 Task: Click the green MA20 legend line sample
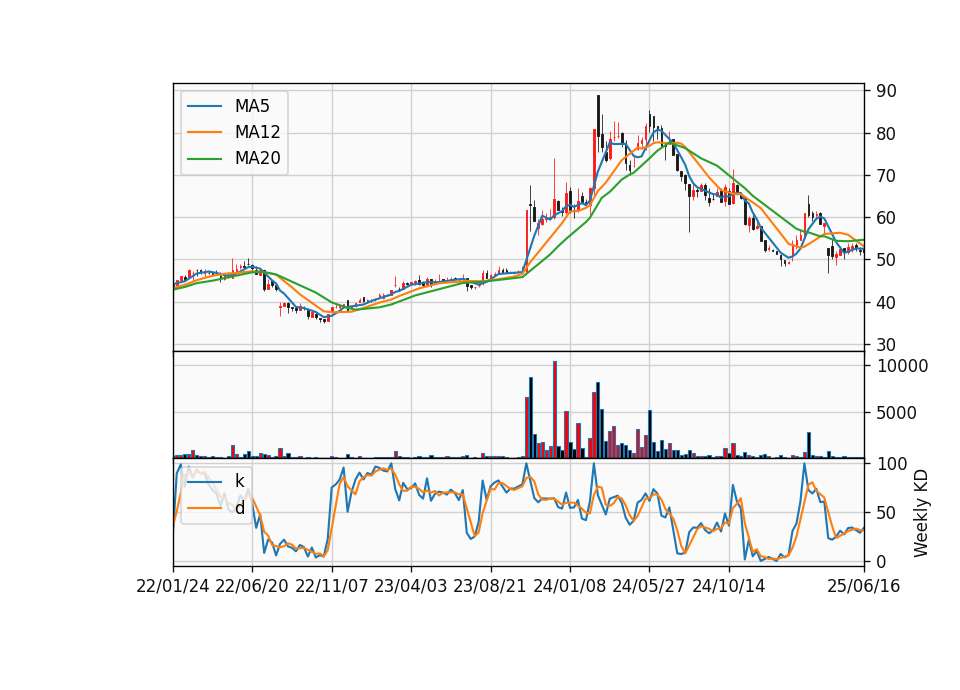point(204,159)
